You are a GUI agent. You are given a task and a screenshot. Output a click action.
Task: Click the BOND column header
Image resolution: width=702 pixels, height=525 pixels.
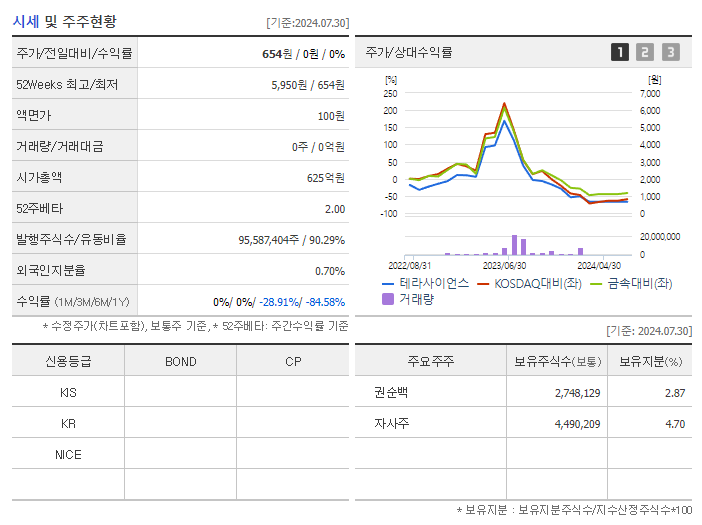[180, 362]
